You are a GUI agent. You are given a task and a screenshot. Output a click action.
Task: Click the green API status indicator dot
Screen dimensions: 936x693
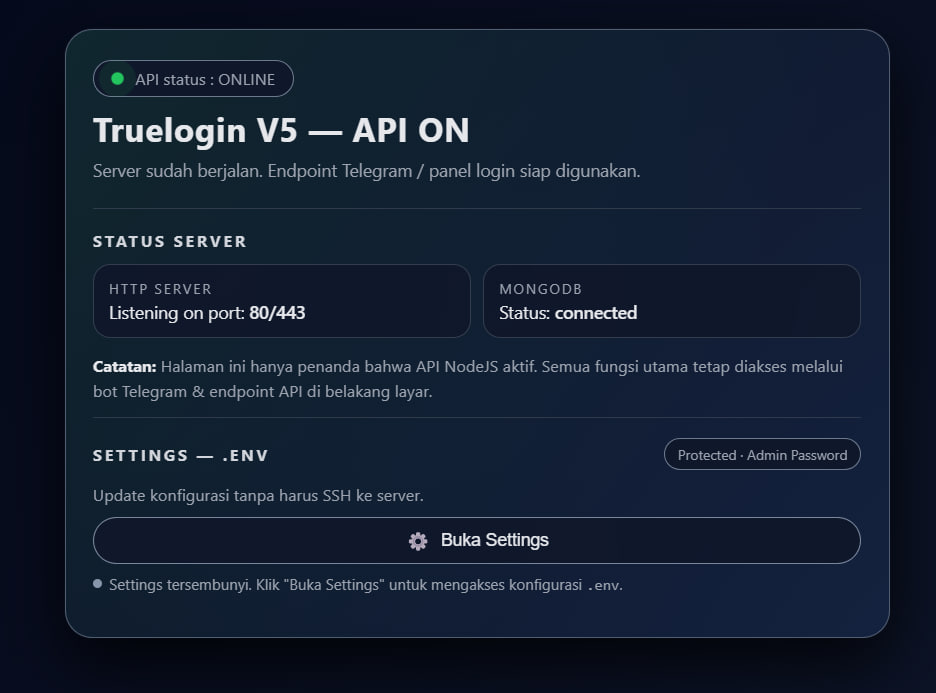(x=118, y=78)
